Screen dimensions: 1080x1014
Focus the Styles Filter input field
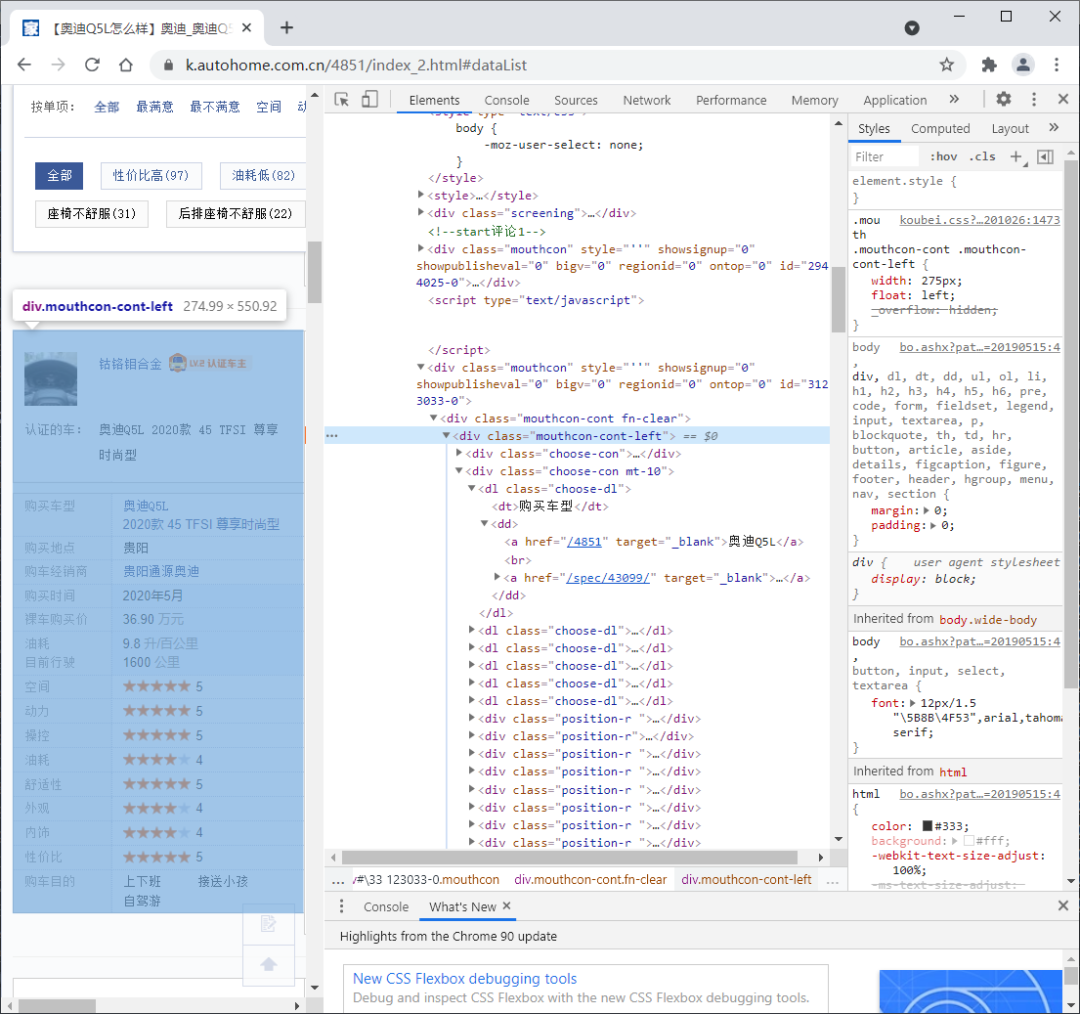(884, 157)
